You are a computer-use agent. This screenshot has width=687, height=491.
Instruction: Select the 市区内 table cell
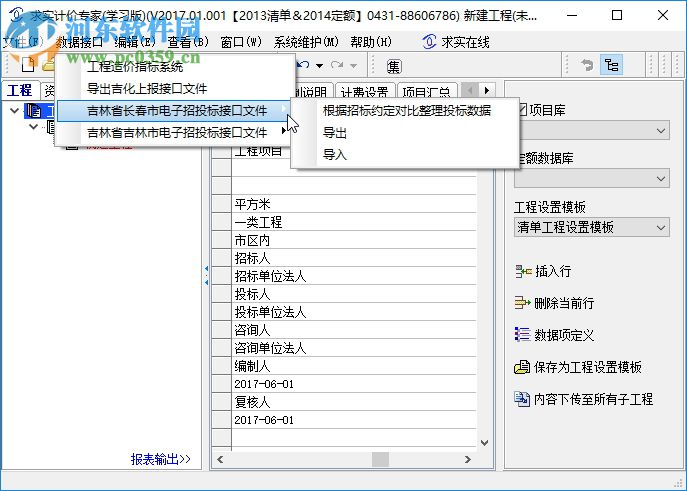[354, 240]
